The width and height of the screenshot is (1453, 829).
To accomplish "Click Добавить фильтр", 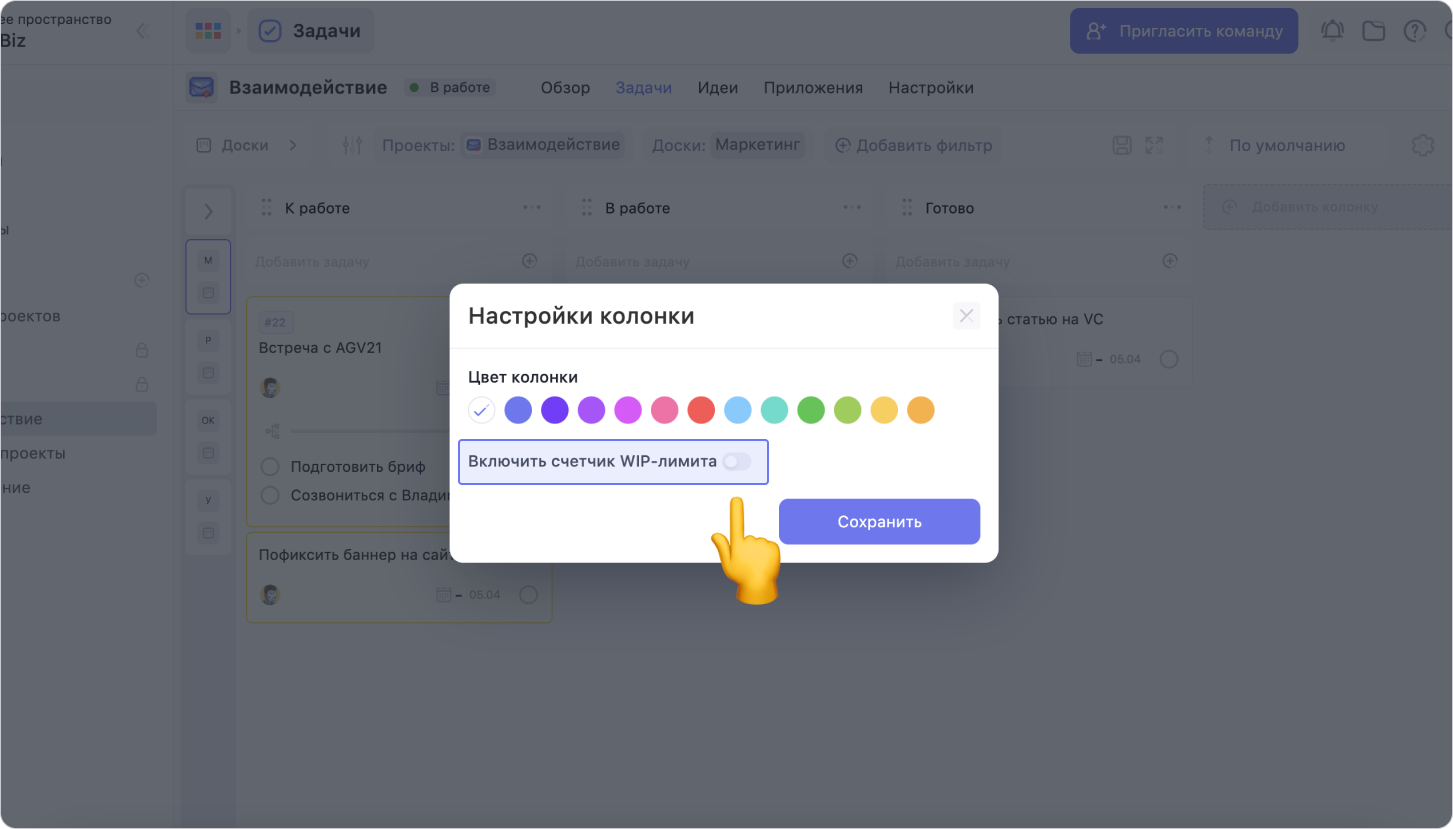I will click(x=914, y=145).
